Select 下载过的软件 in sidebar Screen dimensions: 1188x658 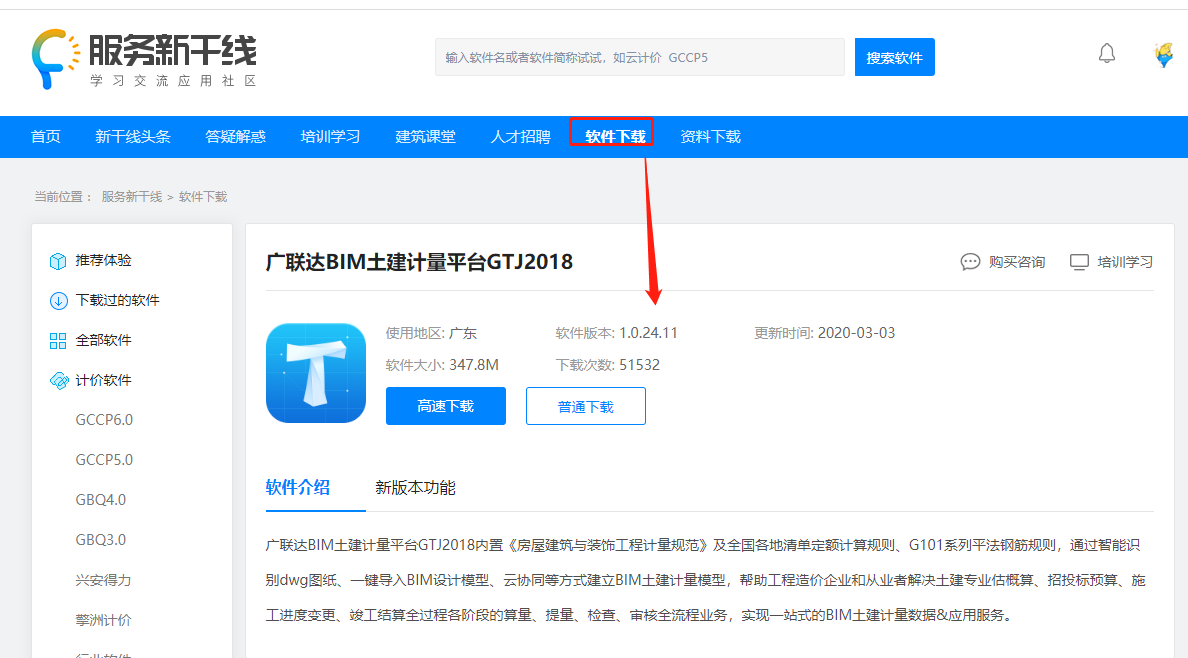click(117, 300)
